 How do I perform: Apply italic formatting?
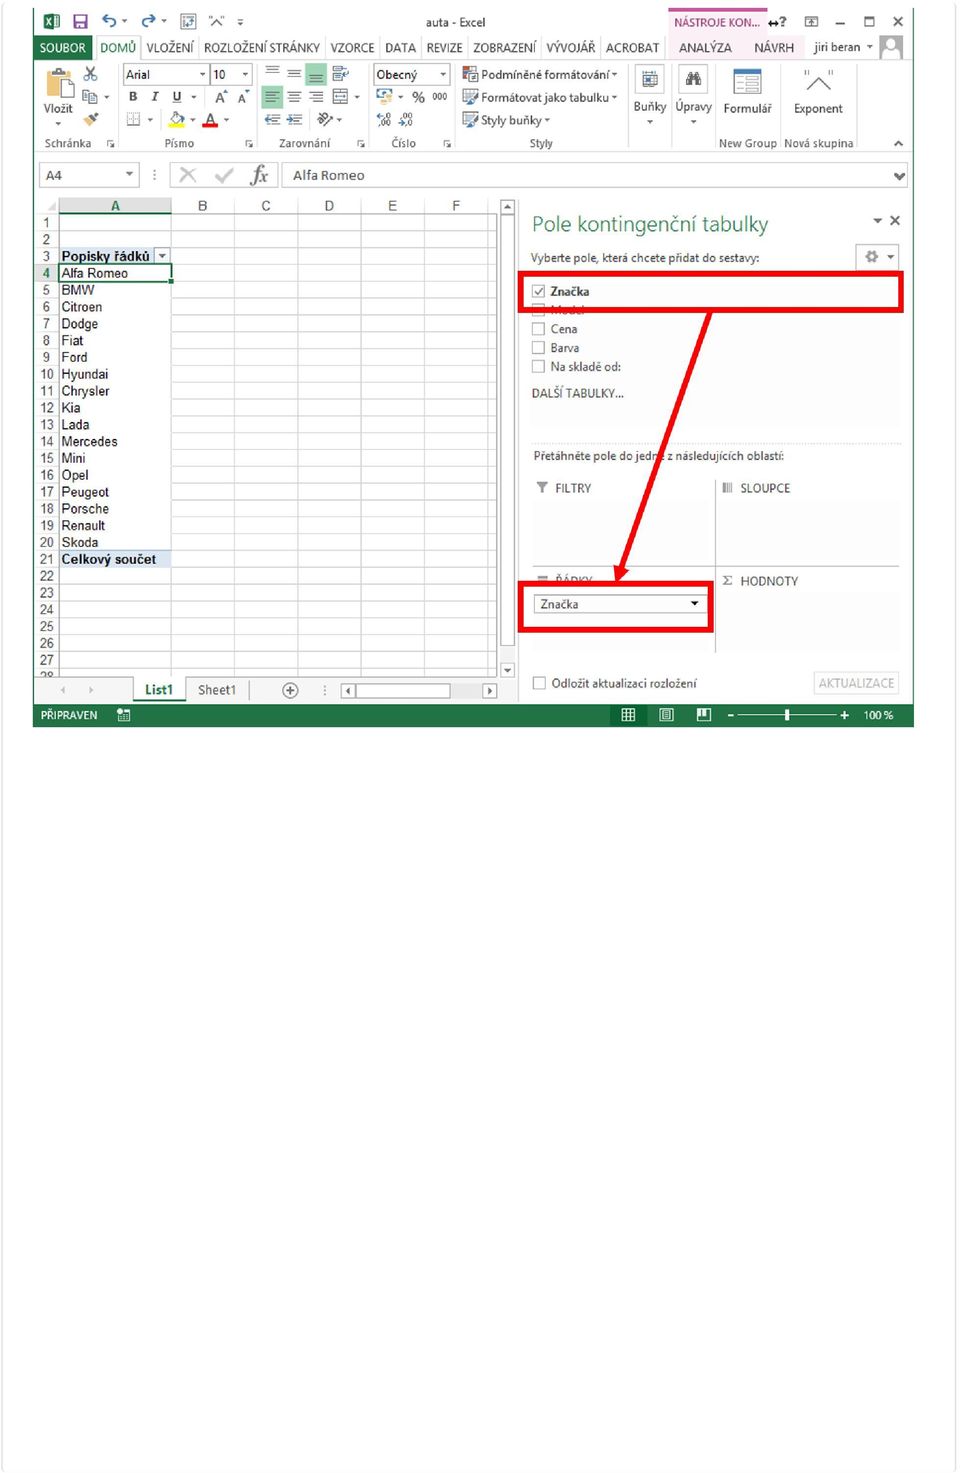tap(155, 97)
